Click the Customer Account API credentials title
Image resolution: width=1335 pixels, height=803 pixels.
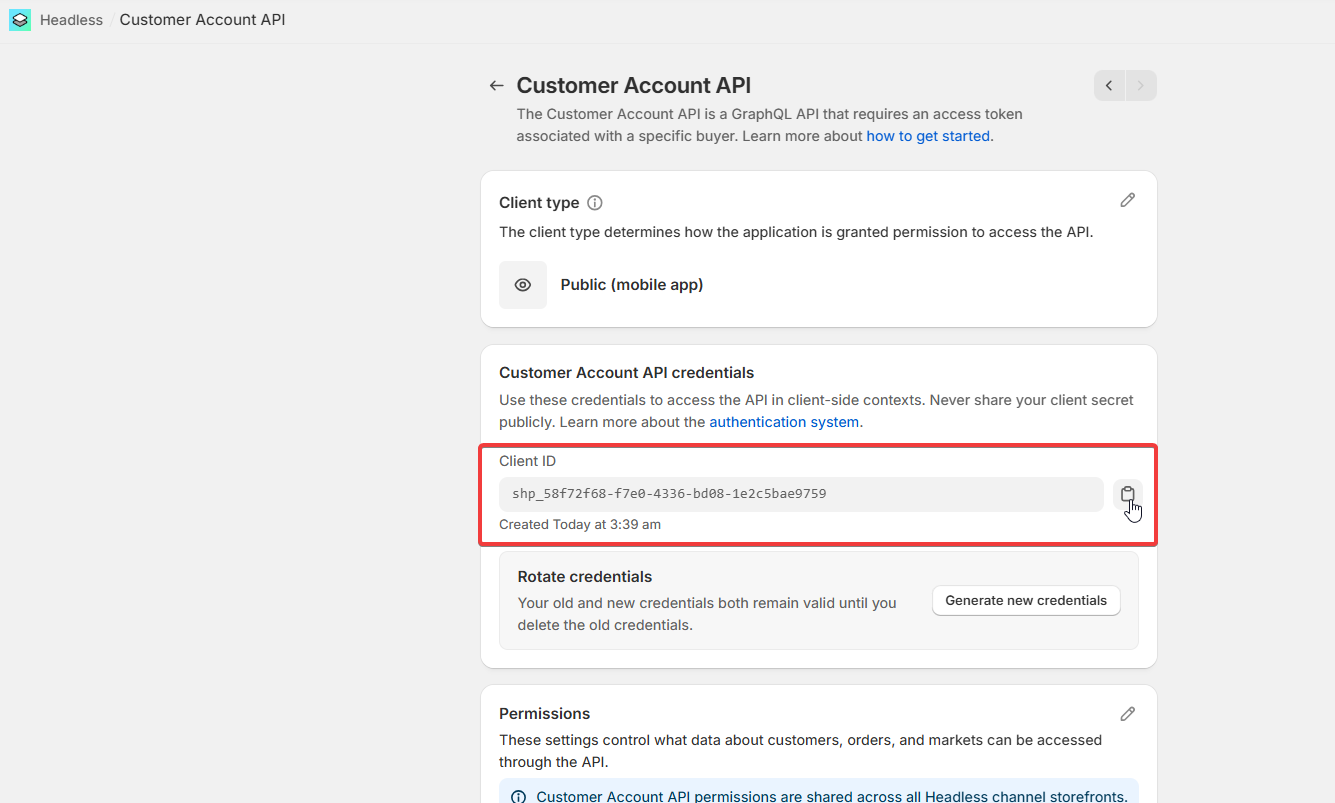click(x=626, y=373)
